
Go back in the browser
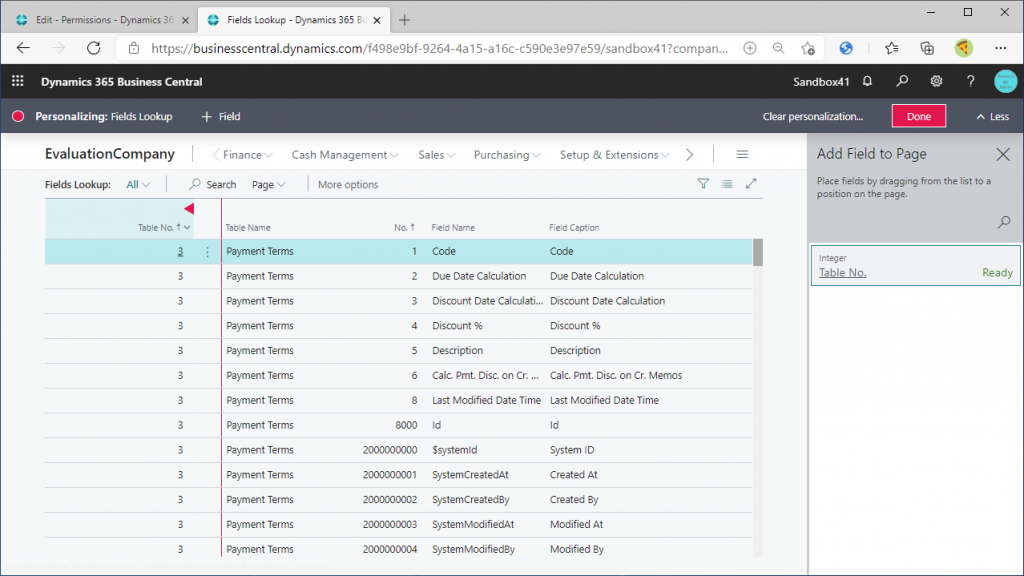coord(24,48)
